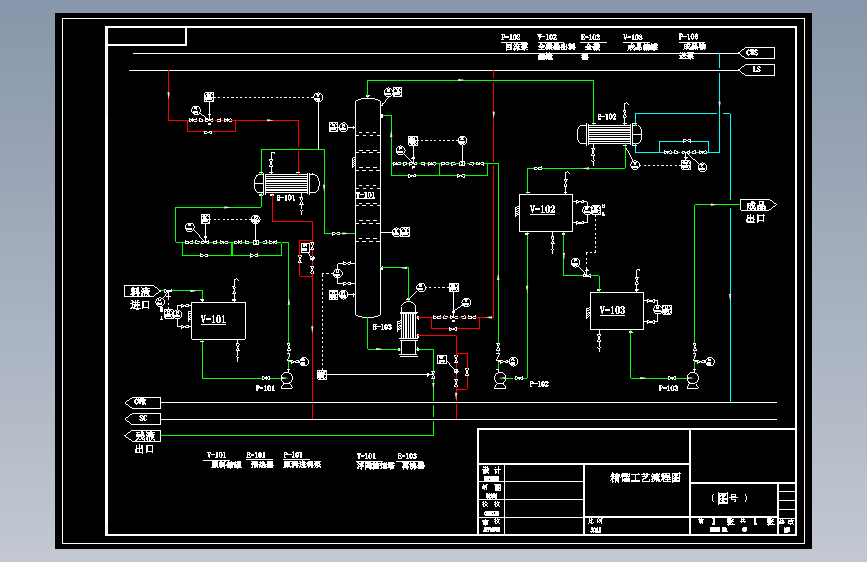Click the empty box at drawing top-left corner
This screenshot has height=562, width=867.
(147, 36)
